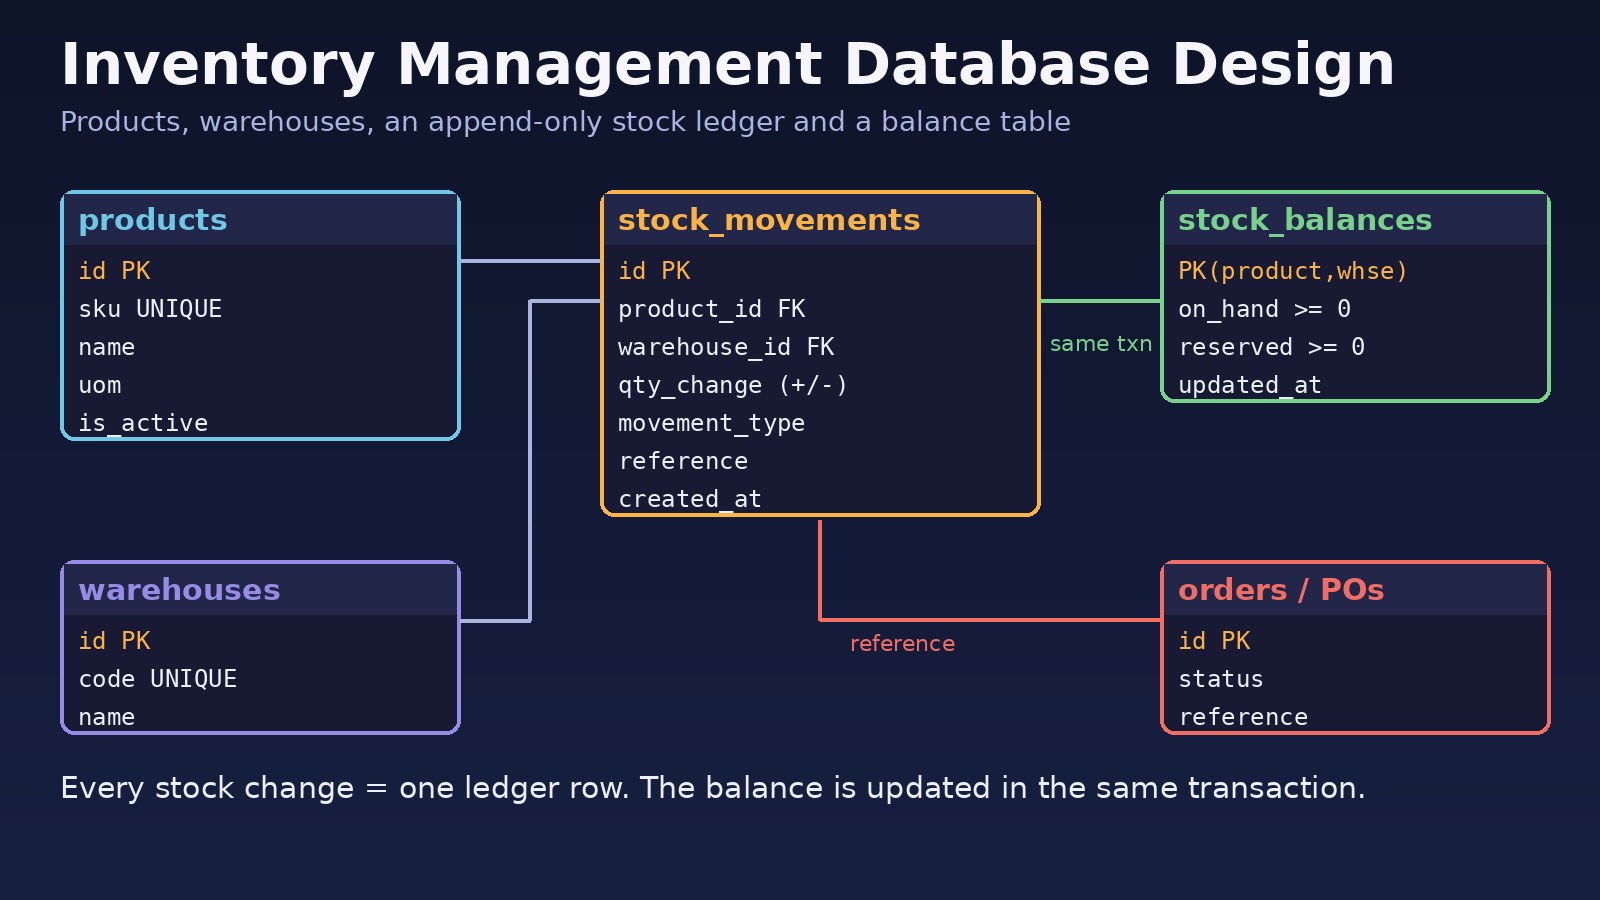Click the stock_balances table header
Image resolution: width=1600 pixels, height=900 pixels.
pos(1355,220)
